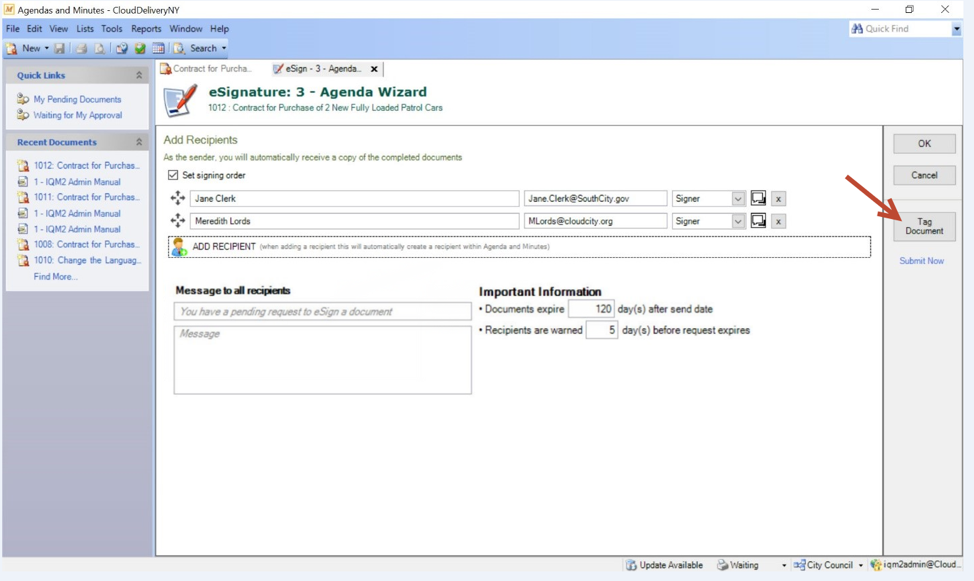Open the Help menu
974x581 pixels.
(x=219, y=29)
